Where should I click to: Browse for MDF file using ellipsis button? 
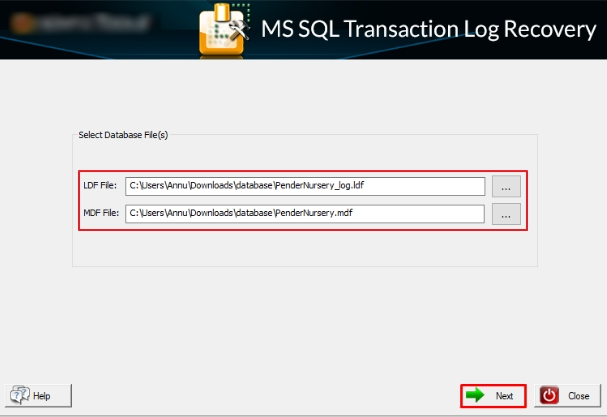506,214
